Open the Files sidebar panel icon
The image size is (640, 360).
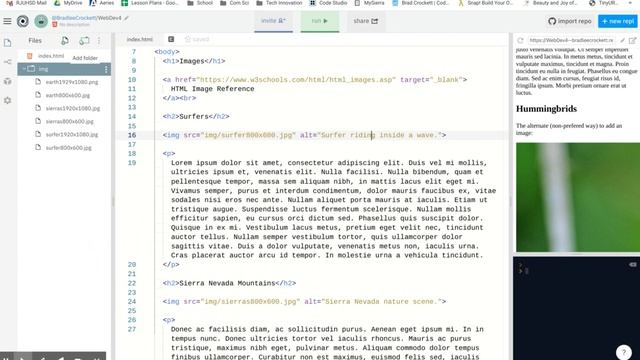(7, 42)
